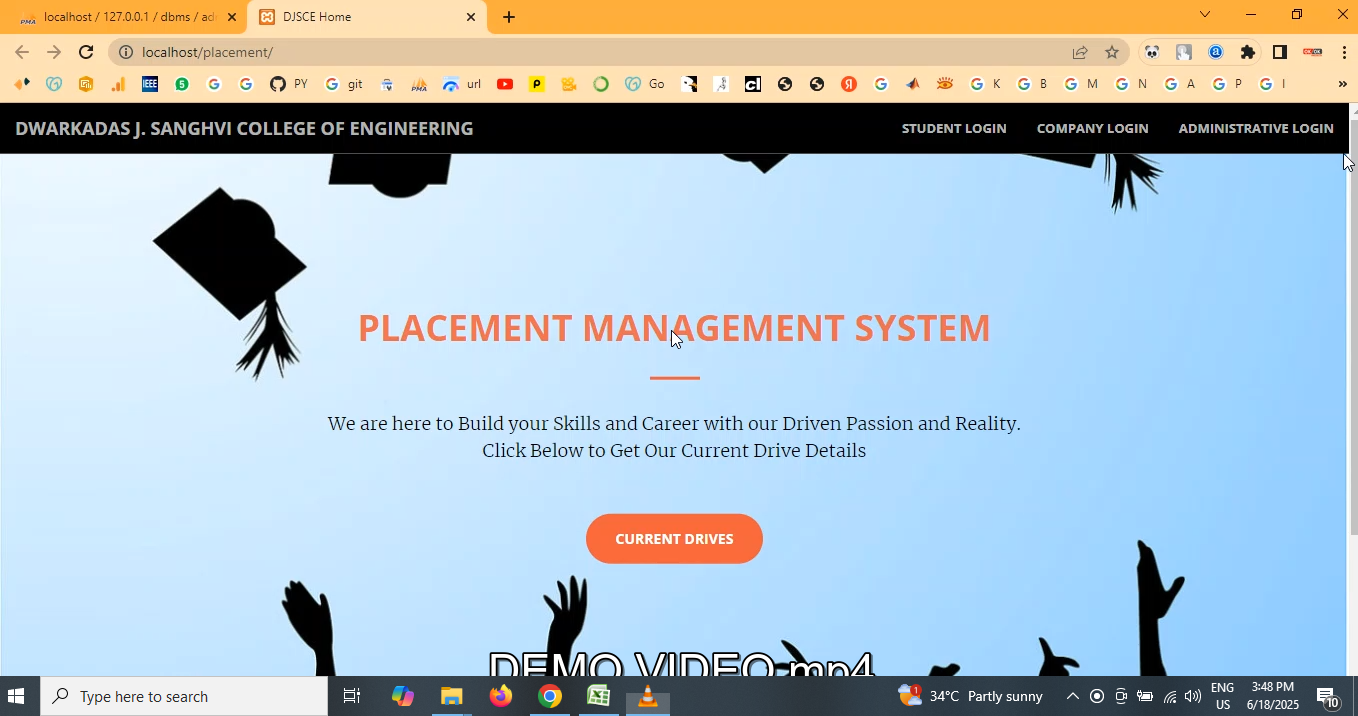Open a new browser tab
This screenshot has height=716, width=1358.
pos(509,17)
